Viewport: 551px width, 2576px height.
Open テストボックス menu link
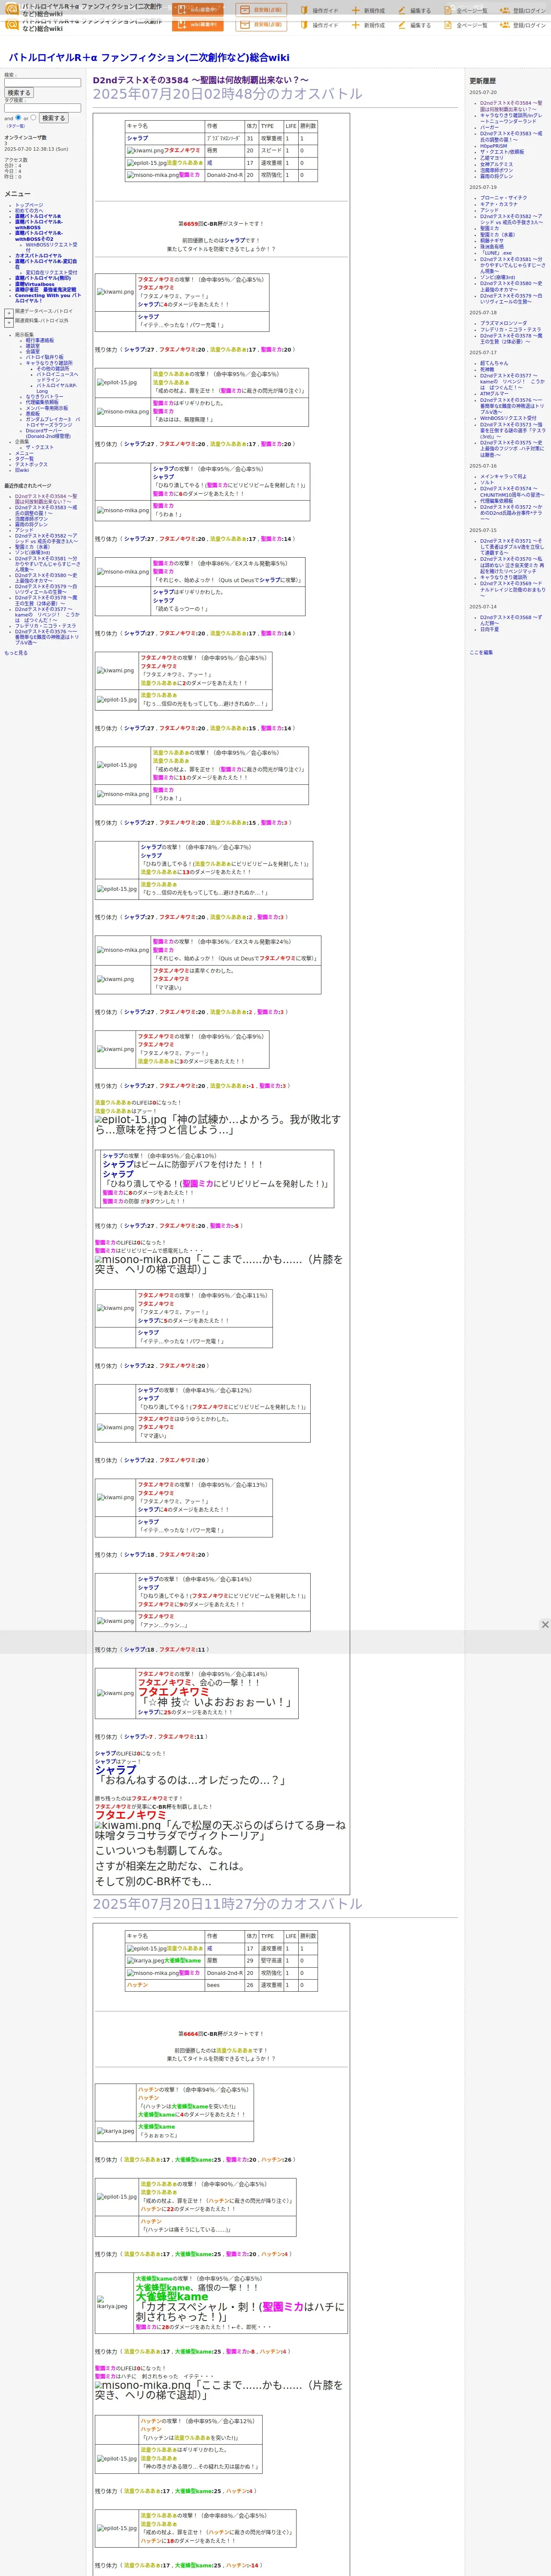click(31, 465)
